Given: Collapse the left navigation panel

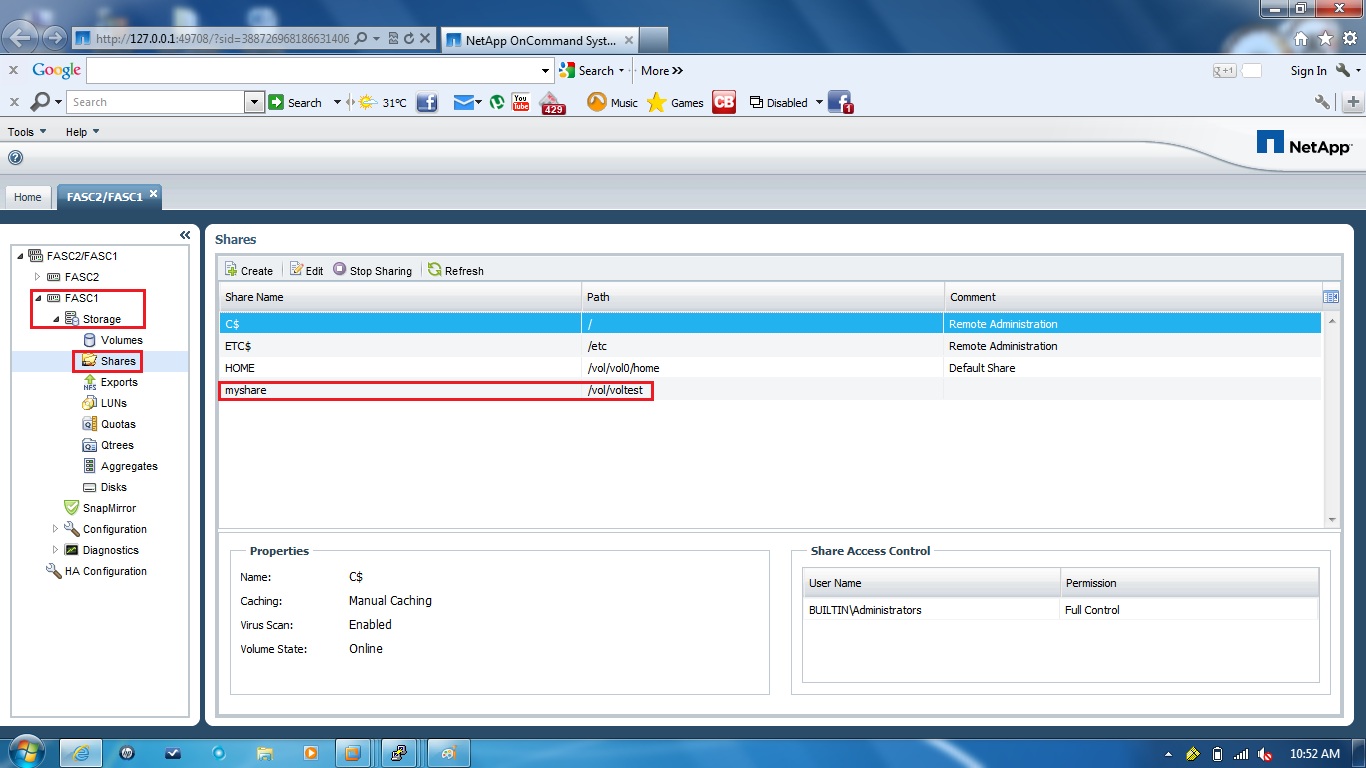Looking at the screenshot, I should pyautogui.click(x=185, y=234).
